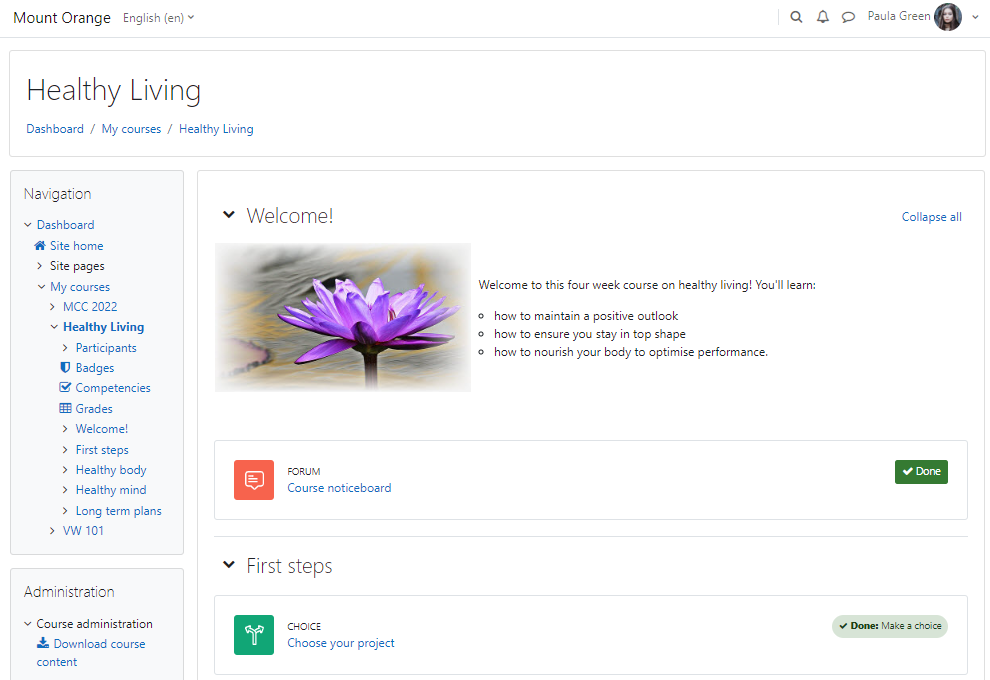
Task: Click the Choose your project choice icon
Action: coord(254,635)
